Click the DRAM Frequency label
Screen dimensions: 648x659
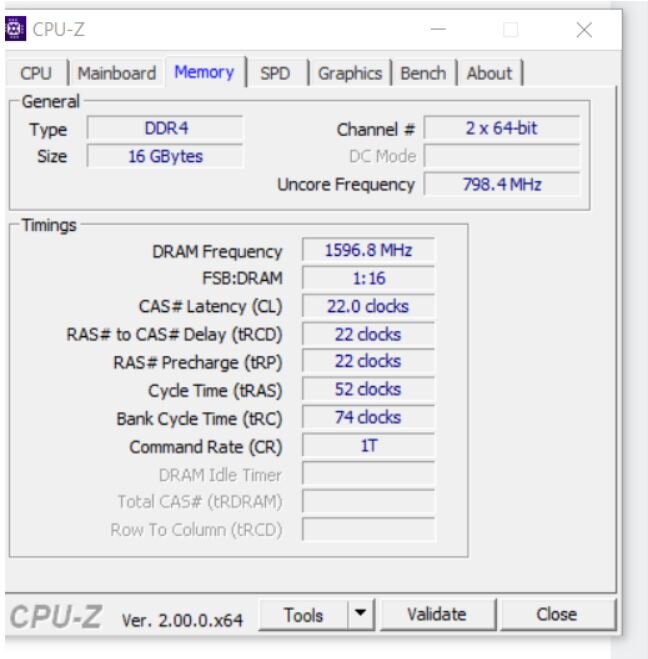click(x=217, y=252)
